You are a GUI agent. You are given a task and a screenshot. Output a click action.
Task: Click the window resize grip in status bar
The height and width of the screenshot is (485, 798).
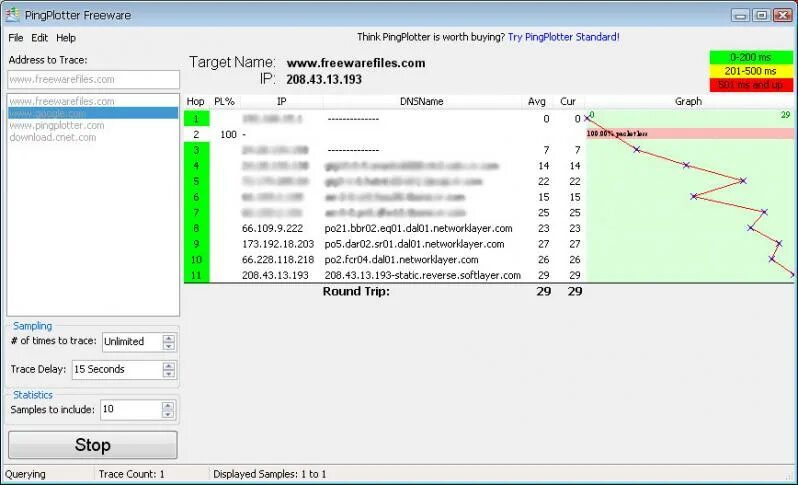pyautogui.click(x=790, y=477)
